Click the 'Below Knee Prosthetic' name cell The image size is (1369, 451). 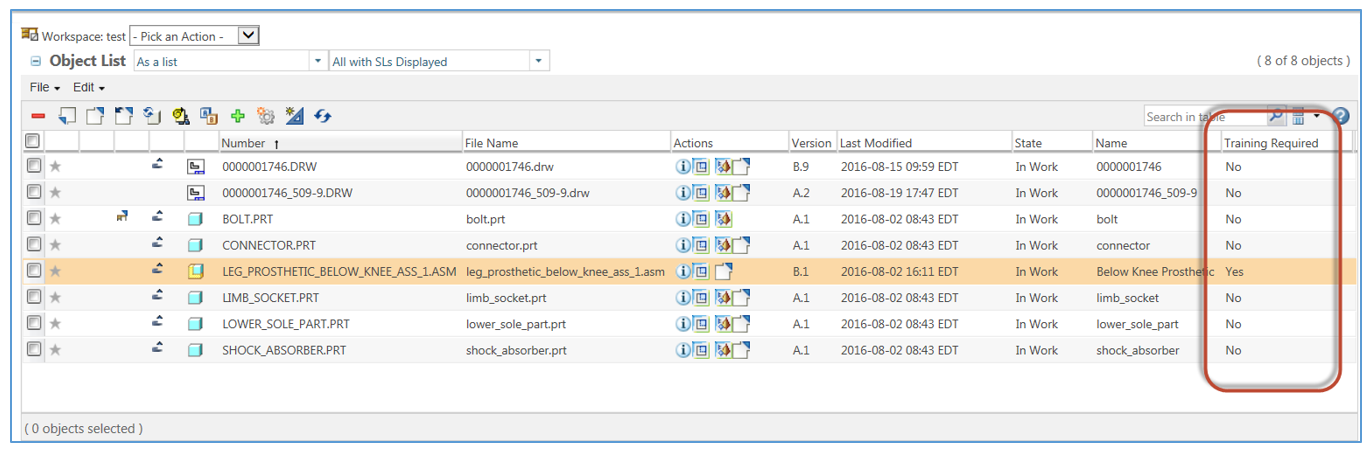[x=1155, y=271]
